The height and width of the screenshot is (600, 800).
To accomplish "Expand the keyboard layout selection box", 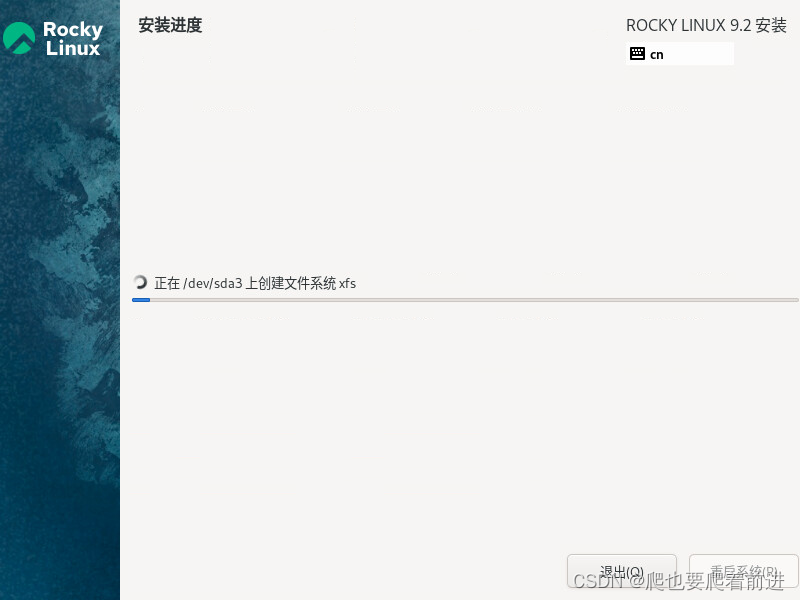I will (680, 53).
